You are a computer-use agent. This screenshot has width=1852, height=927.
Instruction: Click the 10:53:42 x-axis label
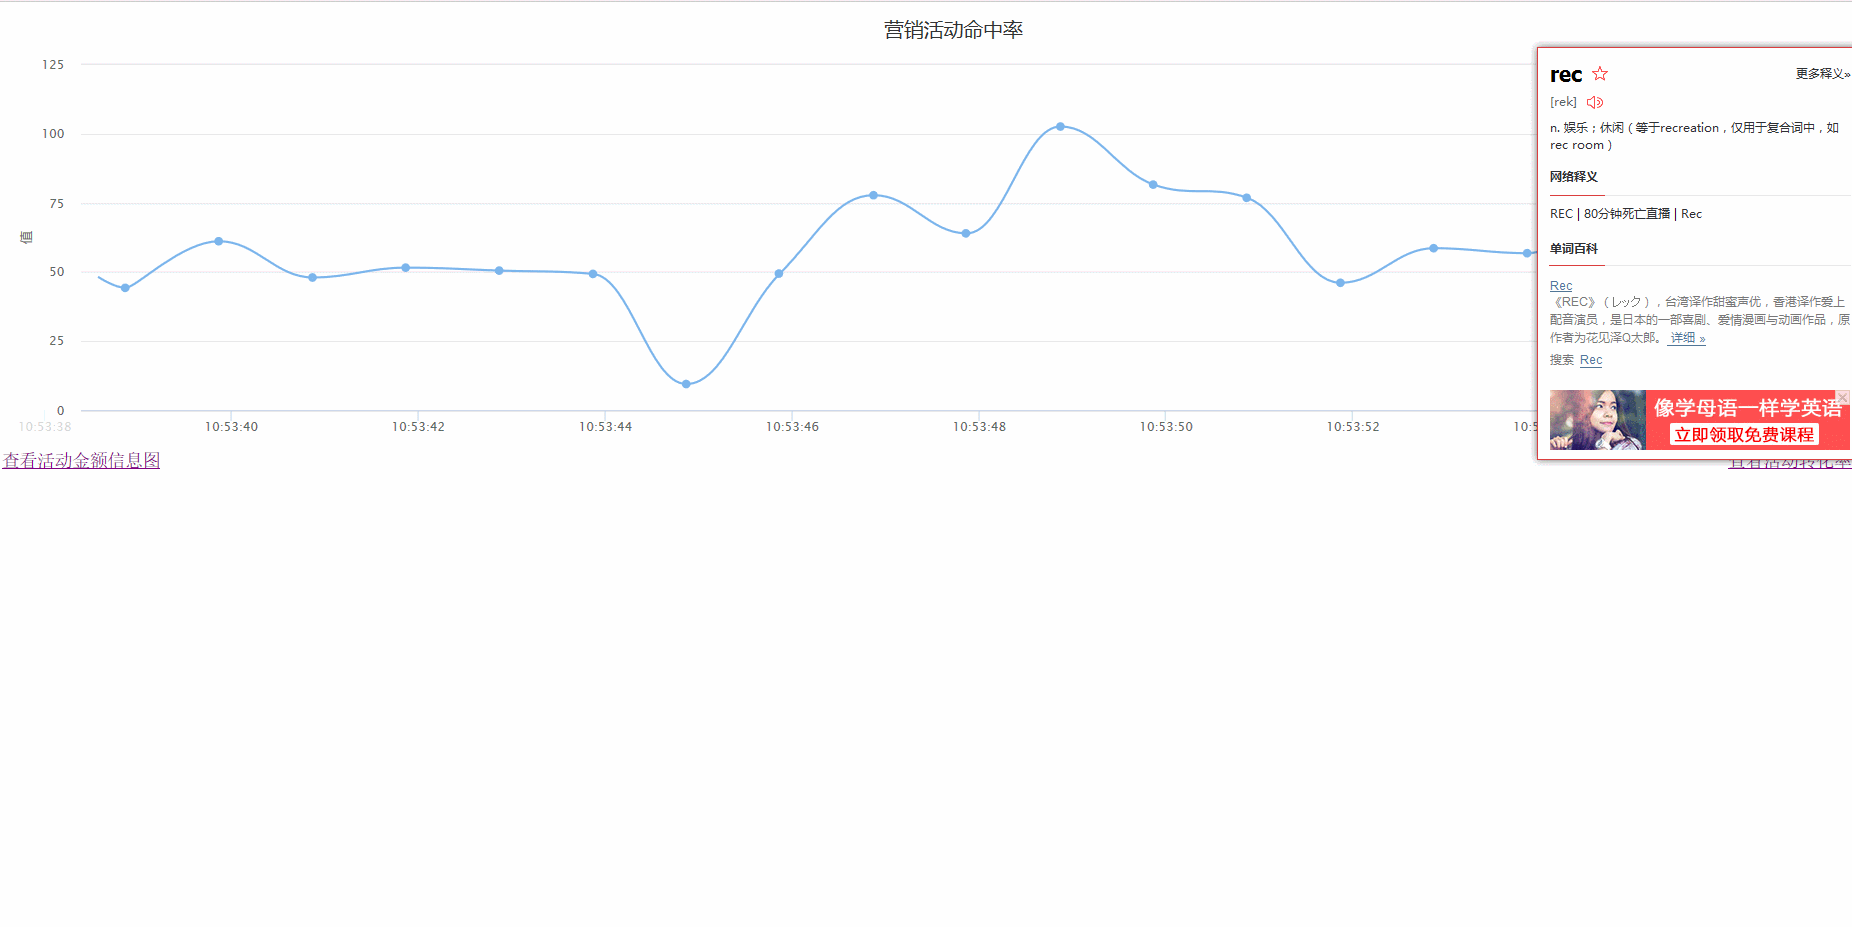click(418, 427)
